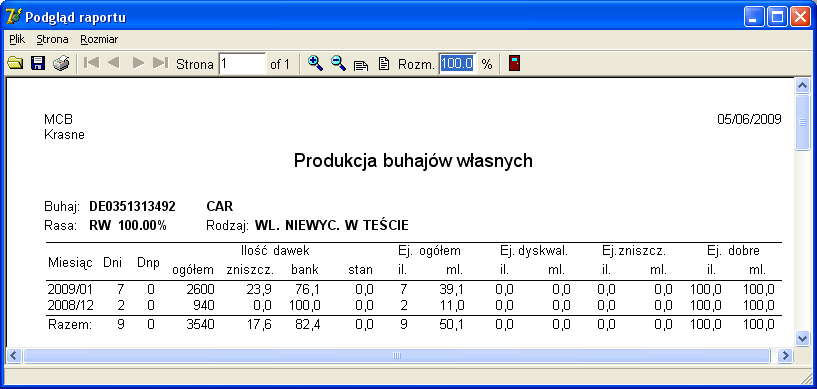The image size is (817, 389).
Task: Click horizontal scrollbar right arrow
Action: [785, 356]
